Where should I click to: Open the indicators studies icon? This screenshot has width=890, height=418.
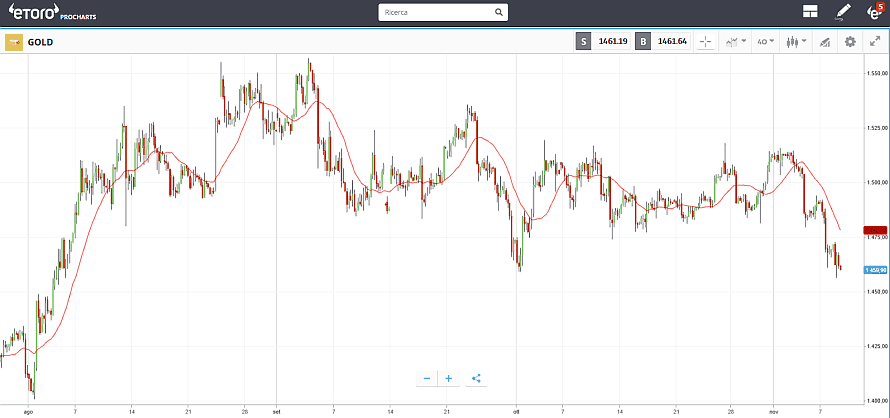[824, 42]
